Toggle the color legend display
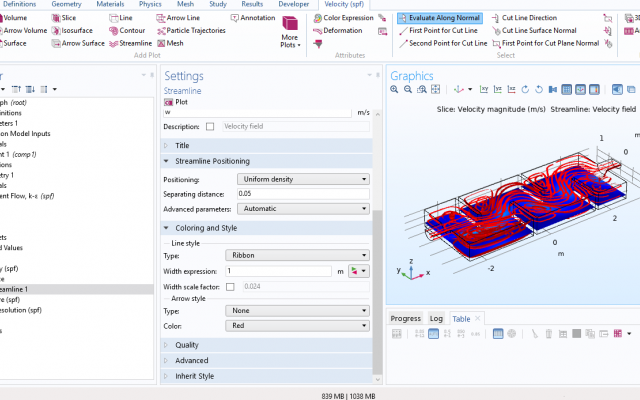Screen dimensions: 640x400 (594, 89)
